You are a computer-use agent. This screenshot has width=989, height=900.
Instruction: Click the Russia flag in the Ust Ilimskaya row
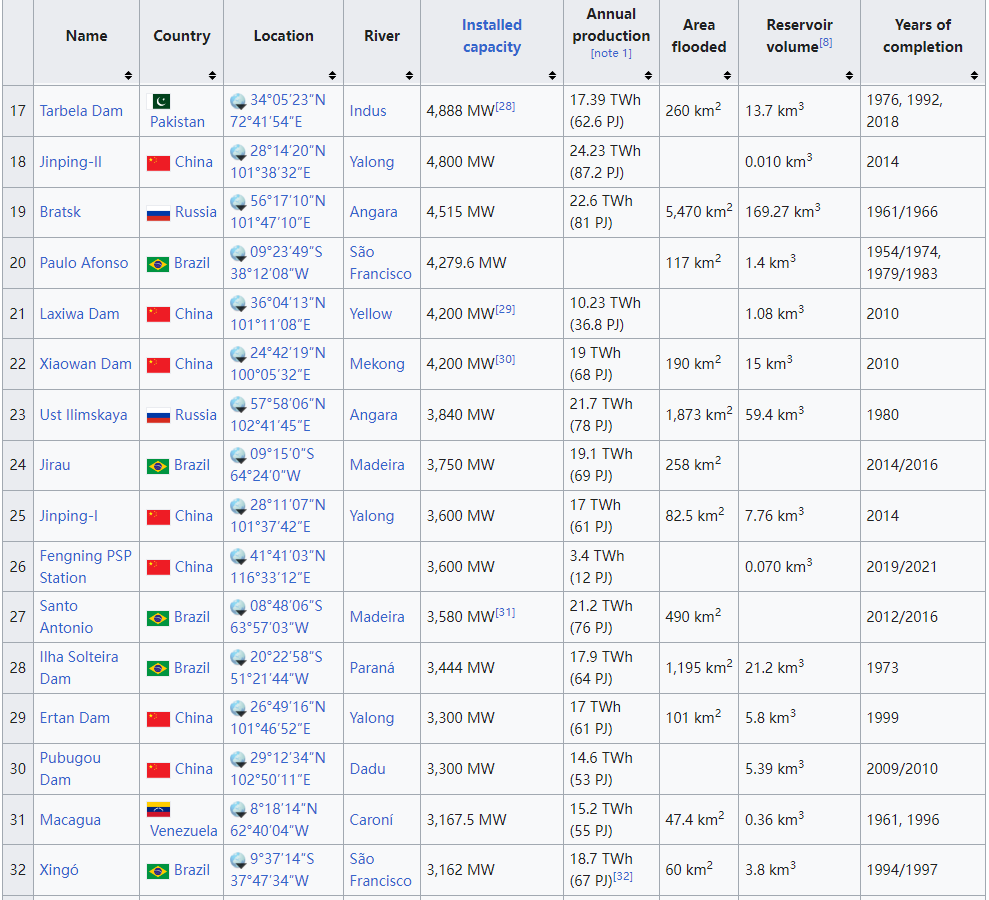158,415
